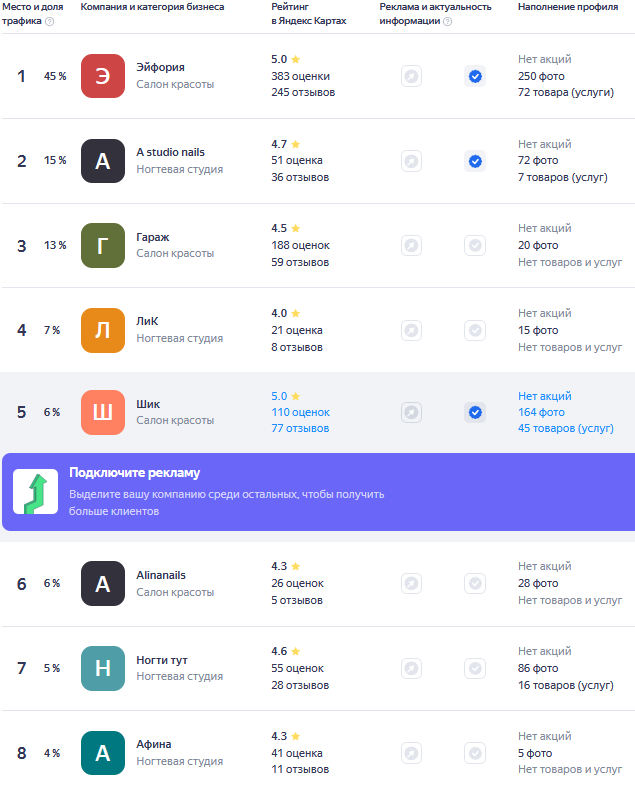Click the advertising icon in the Гараж row
This screenshot has width=635, height=790.
pos(411,245)
